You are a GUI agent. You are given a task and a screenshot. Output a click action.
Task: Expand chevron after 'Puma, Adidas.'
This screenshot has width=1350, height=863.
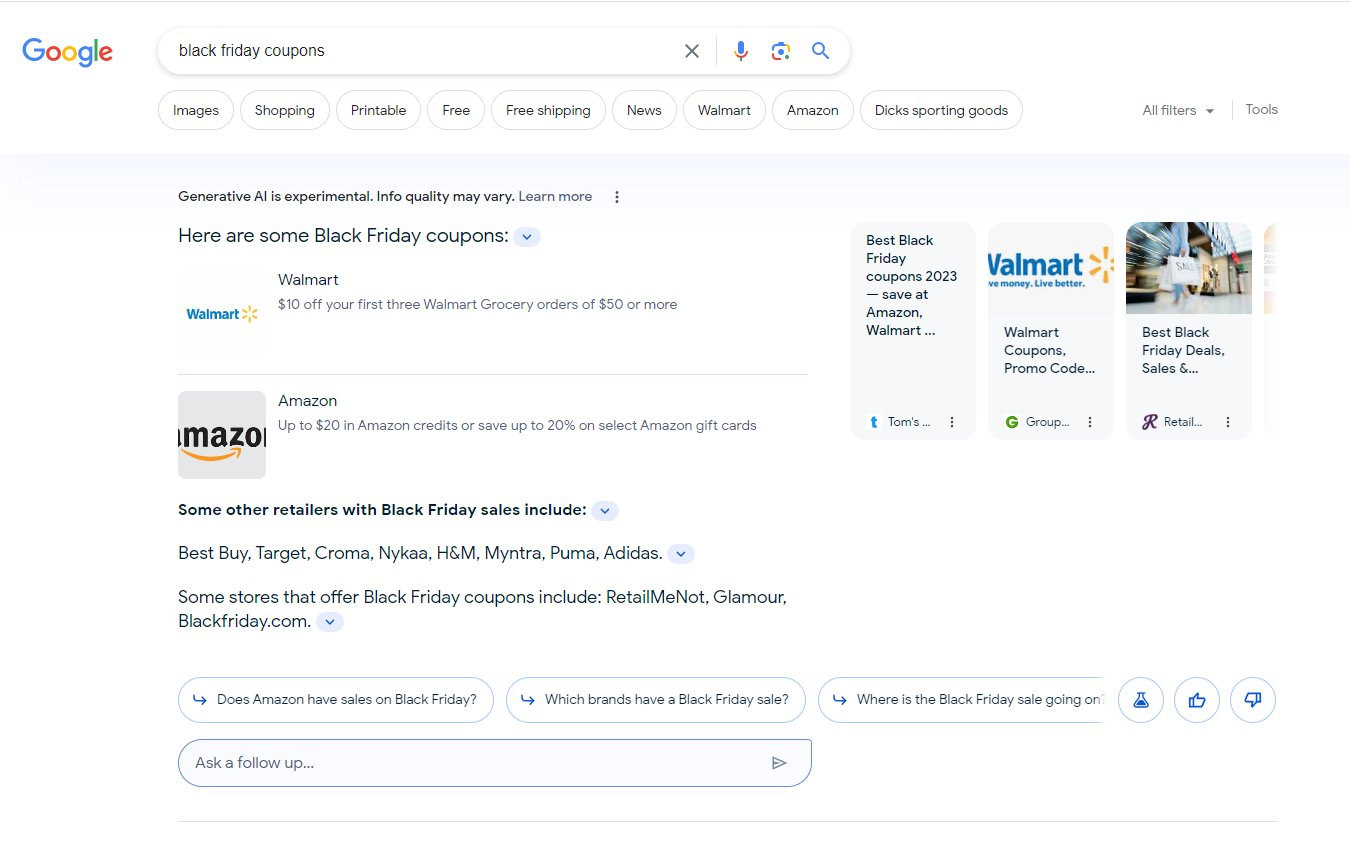tap(681, 554)
